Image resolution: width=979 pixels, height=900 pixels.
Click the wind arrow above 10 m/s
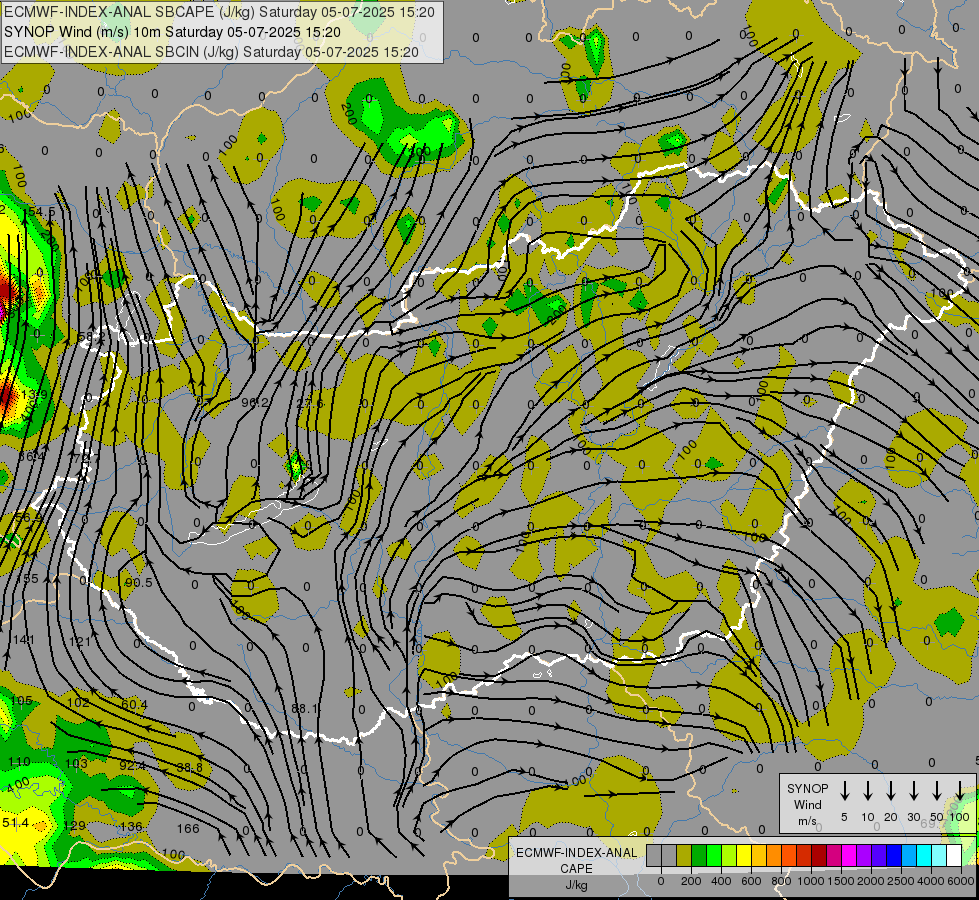tap(867, 790)
